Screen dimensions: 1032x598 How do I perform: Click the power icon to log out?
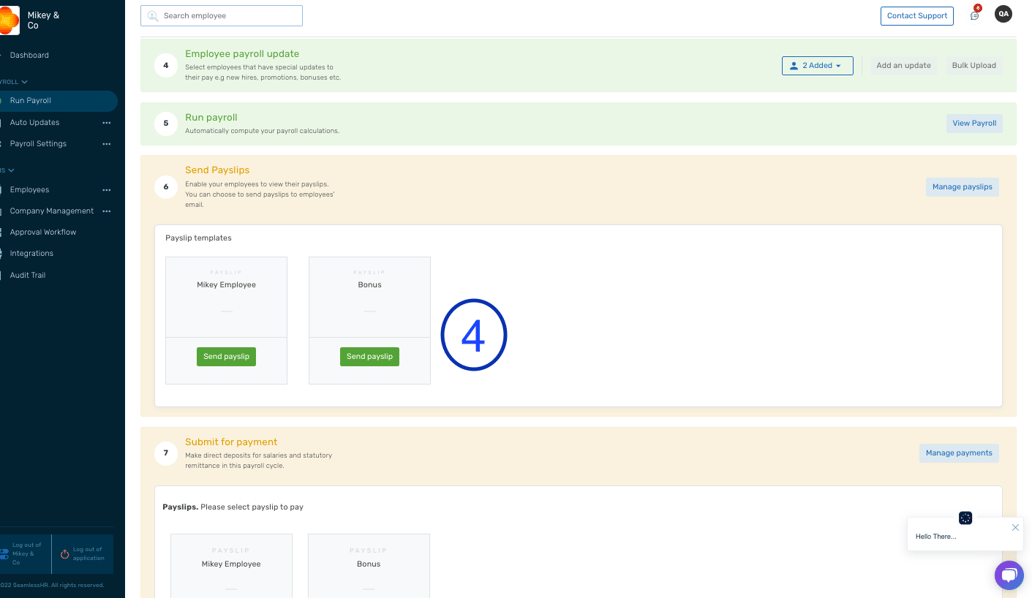pyautogui.click(x=65, y=554)
